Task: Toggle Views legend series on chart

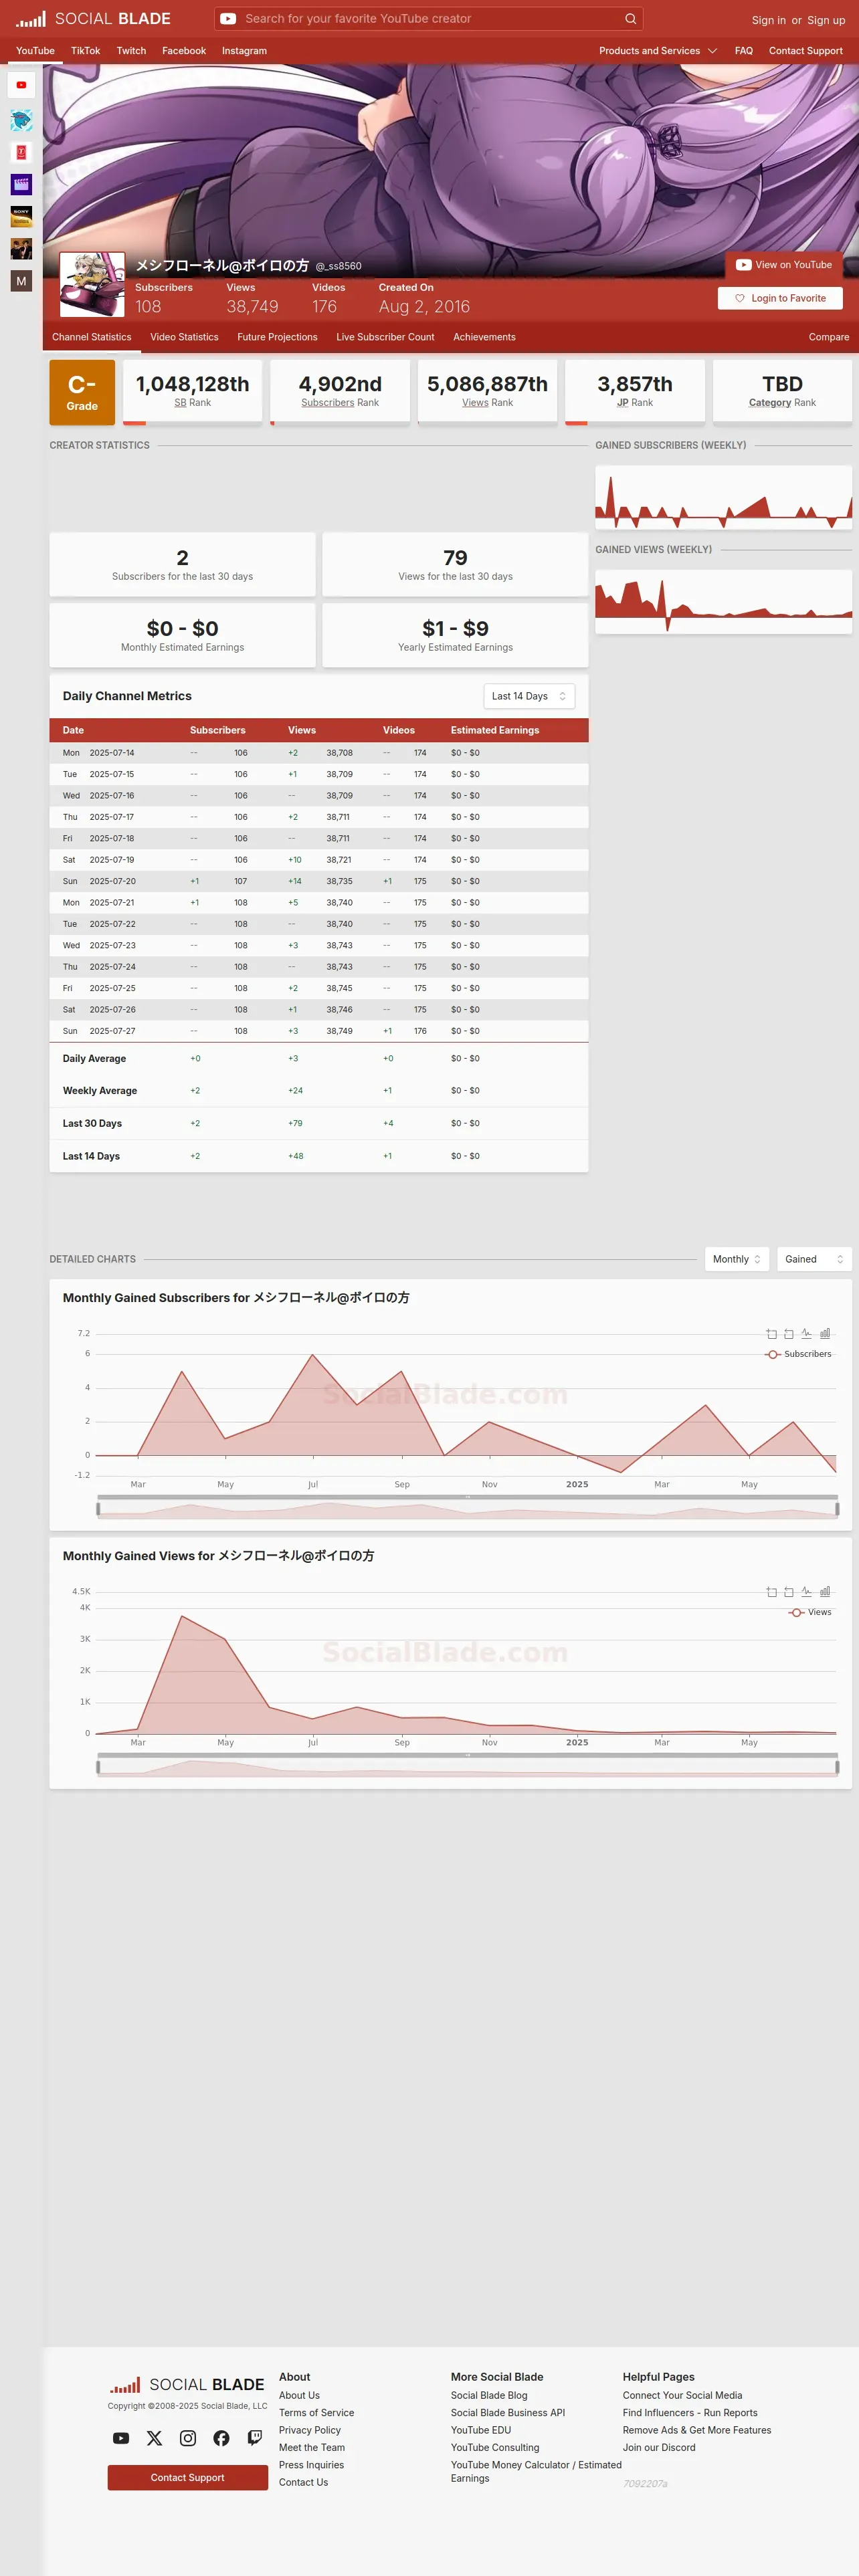Action: tap(810, 1612)
